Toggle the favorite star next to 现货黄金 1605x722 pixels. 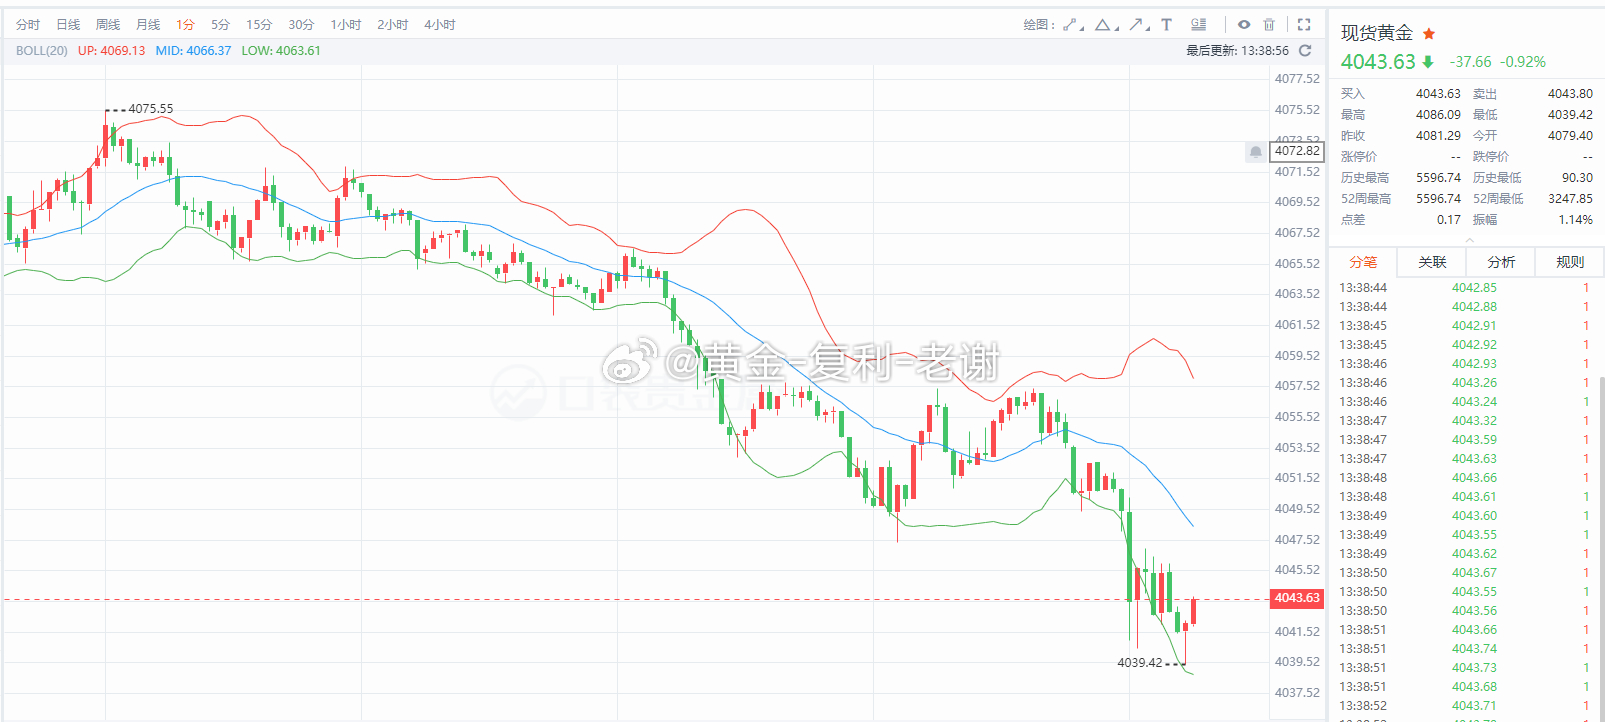pos(1429,34)
